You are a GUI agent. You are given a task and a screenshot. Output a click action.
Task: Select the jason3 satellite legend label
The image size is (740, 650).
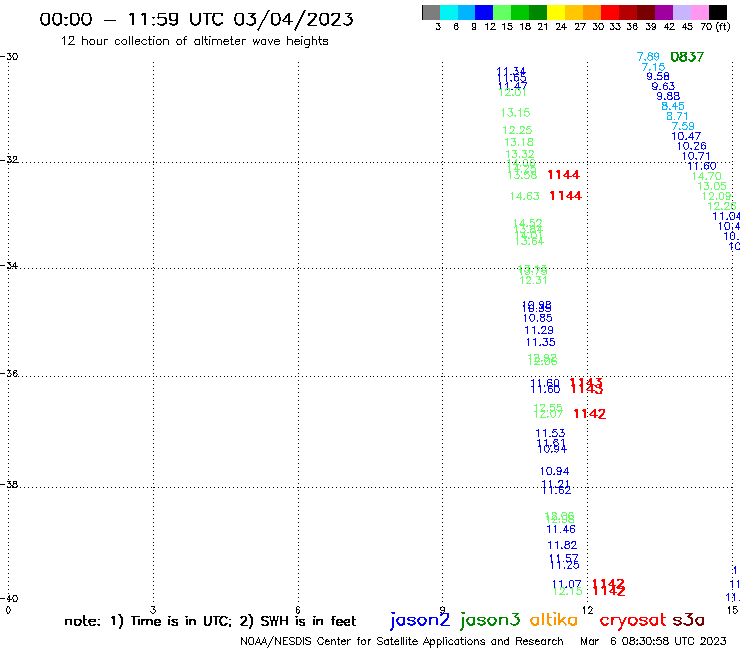[490, 620]
